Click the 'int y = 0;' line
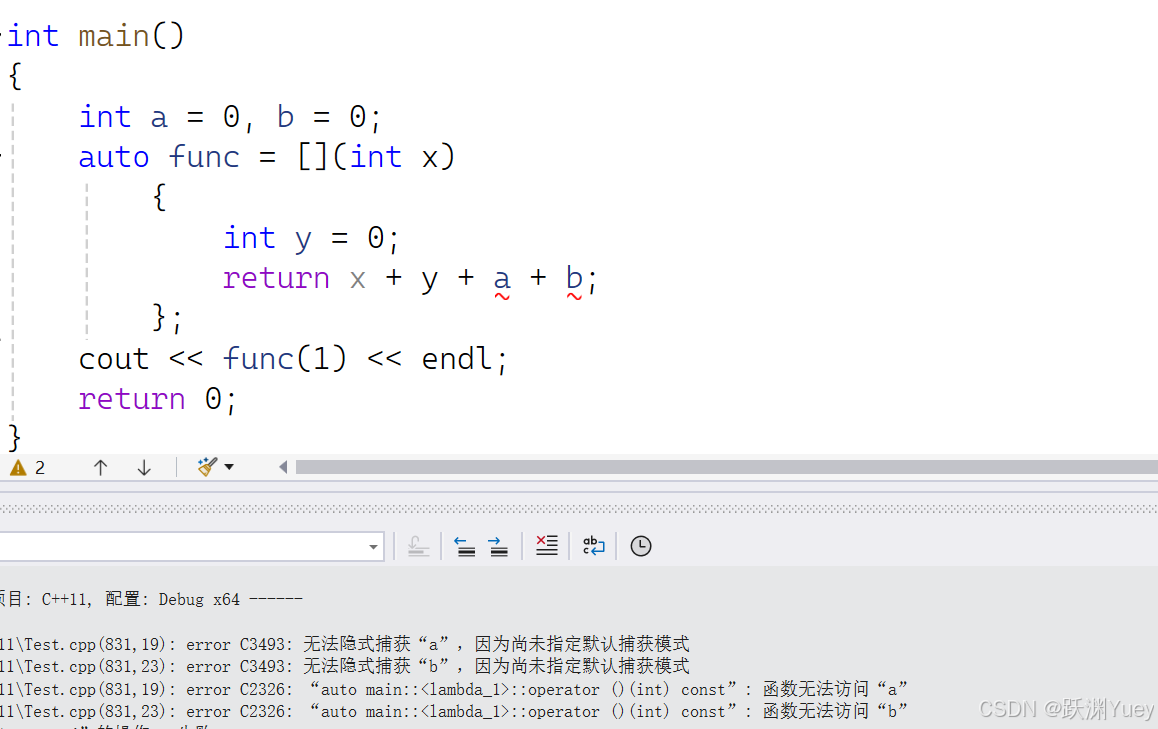Image resolution: width=1158 pixels, height=729 pixels. tap(311, 238)
